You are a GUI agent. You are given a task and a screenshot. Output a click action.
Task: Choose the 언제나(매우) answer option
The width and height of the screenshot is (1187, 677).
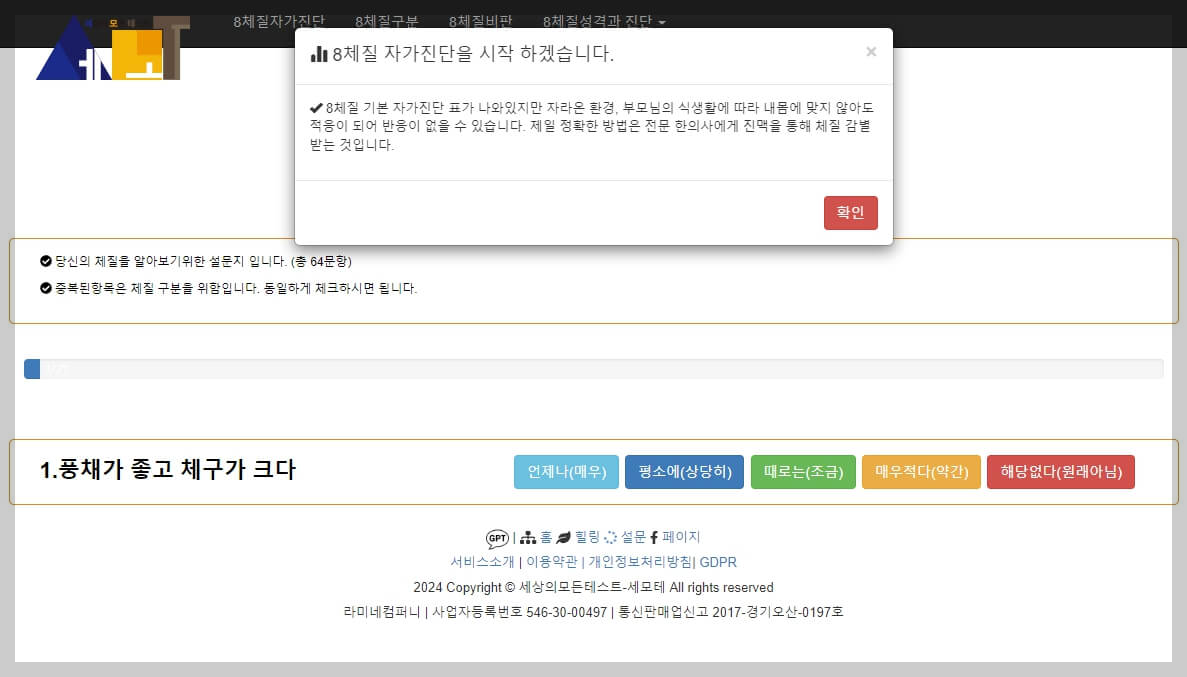coord(566,471)
